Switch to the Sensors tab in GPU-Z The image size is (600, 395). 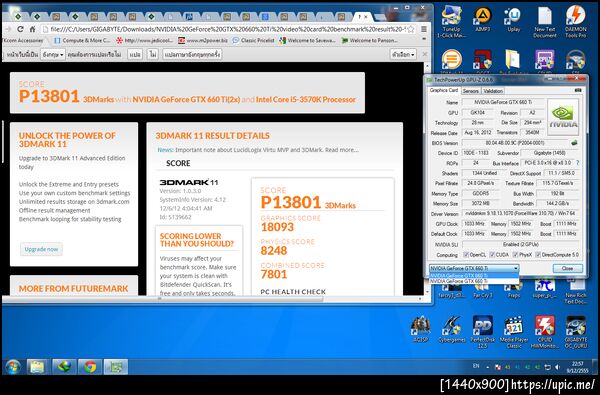pyautogui.click(x=470, y=91)
